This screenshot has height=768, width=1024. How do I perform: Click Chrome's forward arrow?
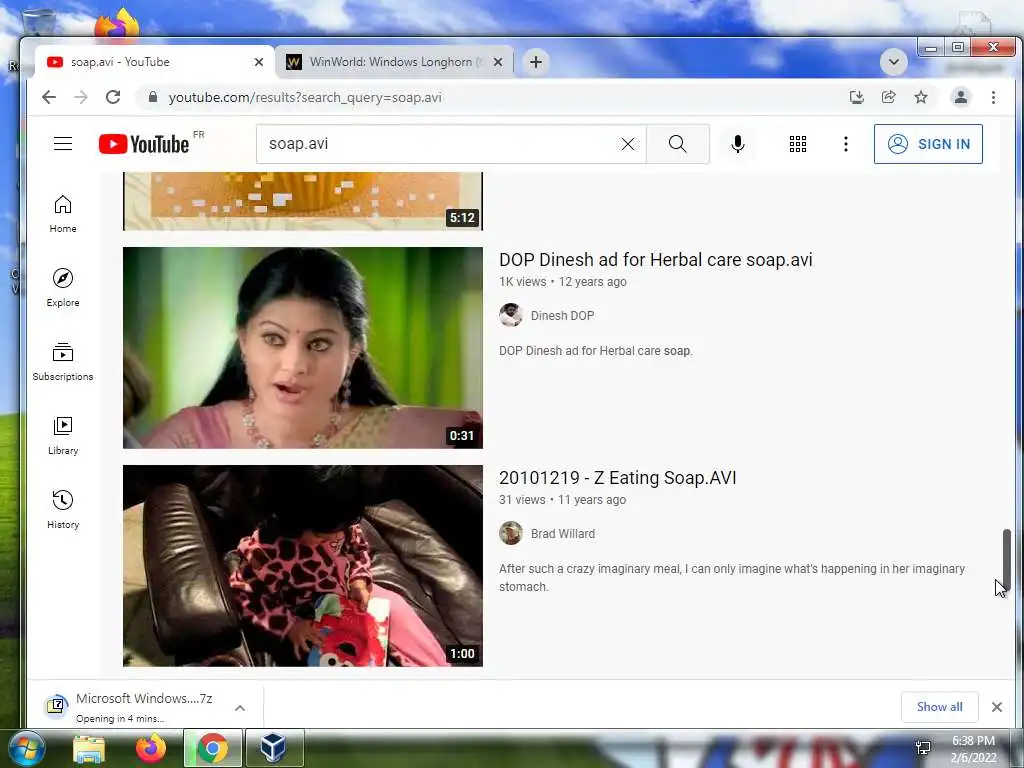pyautogui.click(x=81, y=97)
